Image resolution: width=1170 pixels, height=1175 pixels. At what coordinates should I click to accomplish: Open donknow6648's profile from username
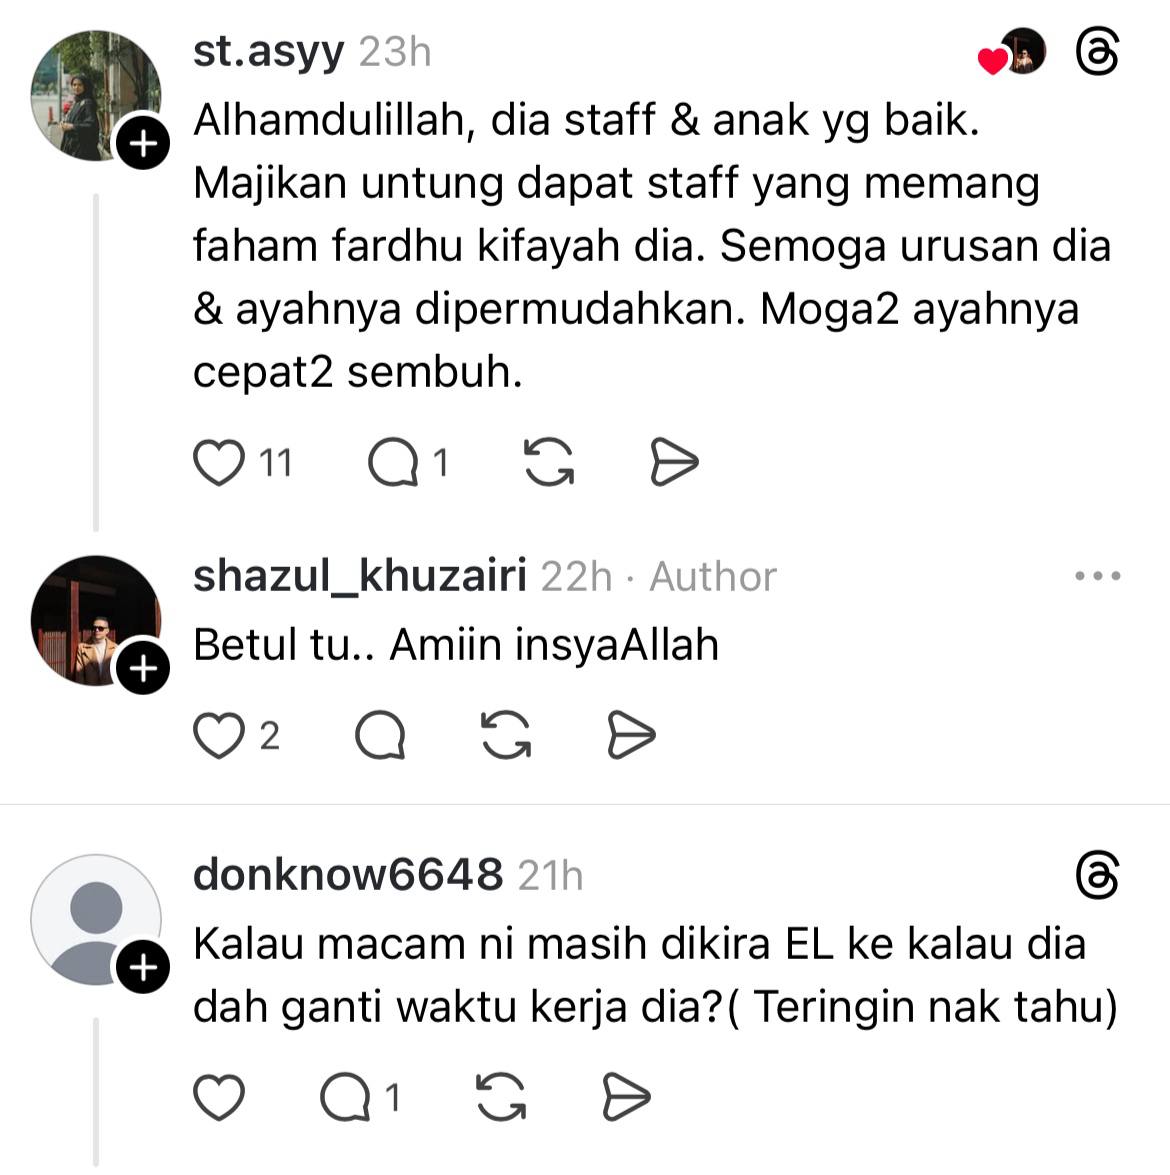[348, 875]
